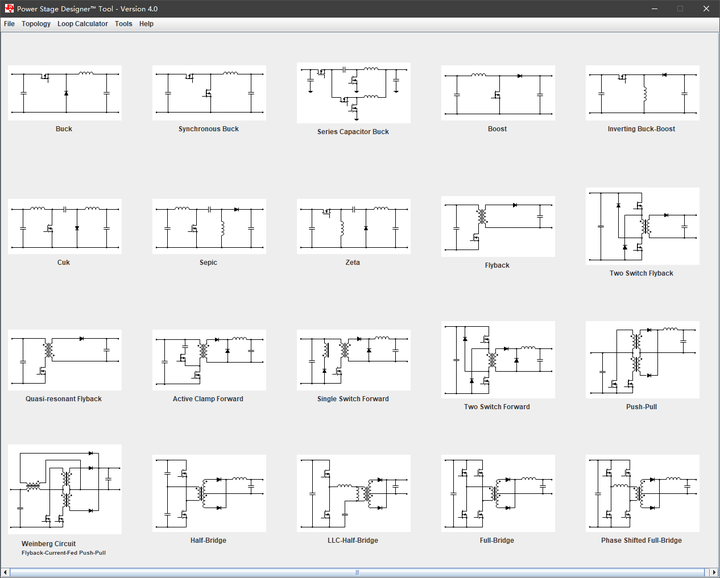Click the Boost label text
Screen dimensions: 720x578
coord(497,129)
